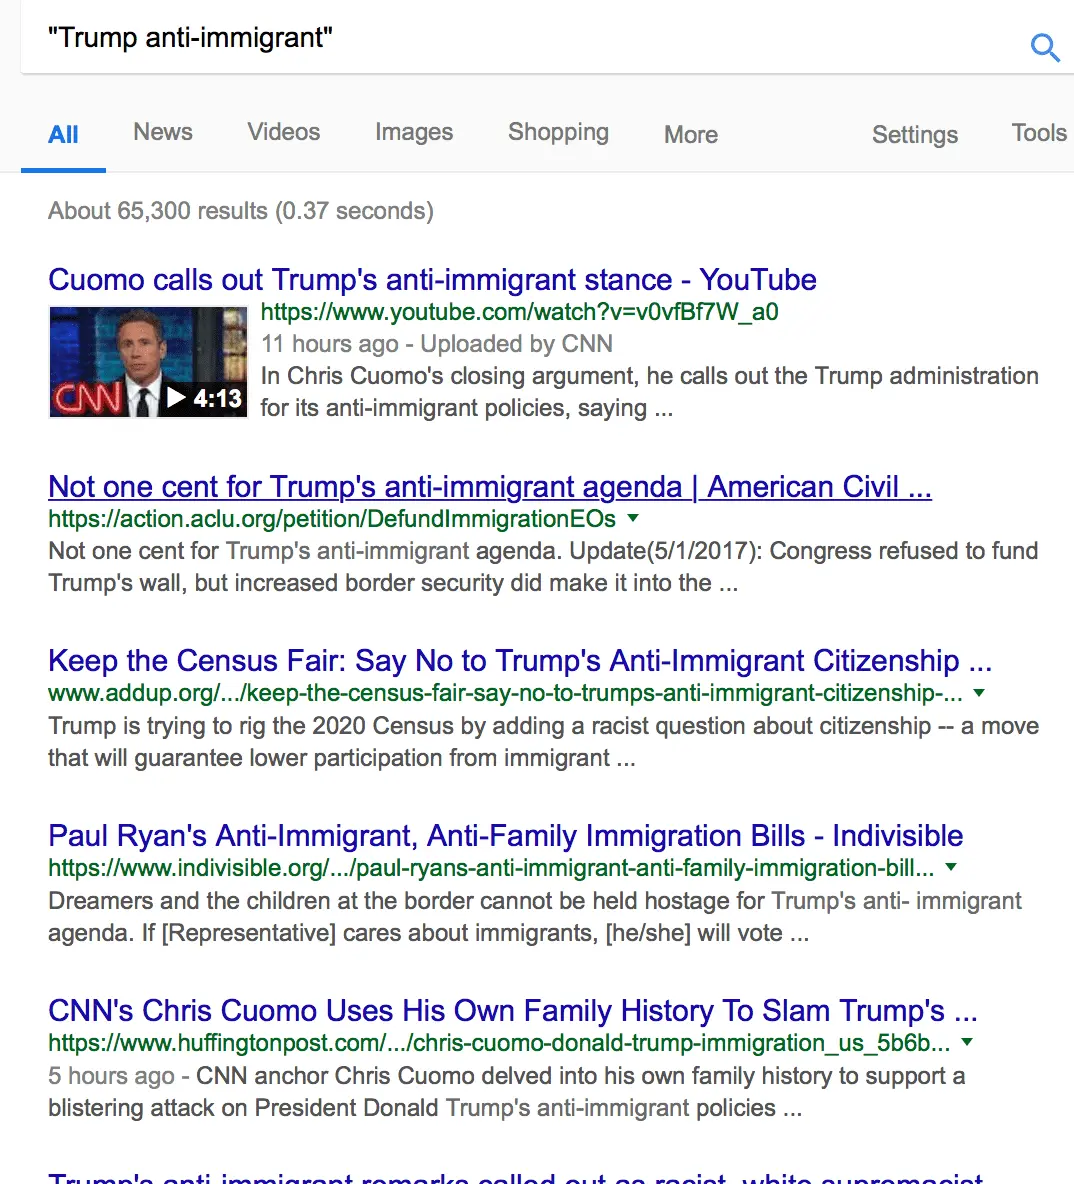Click the blue search magnifier icon
The width and height of the screenshot is (1074, 1184).
(x=1044, y=47)
